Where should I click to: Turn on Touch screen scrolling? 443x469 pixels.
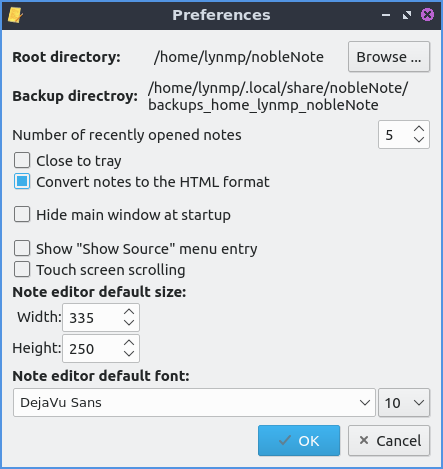point(22,269)
